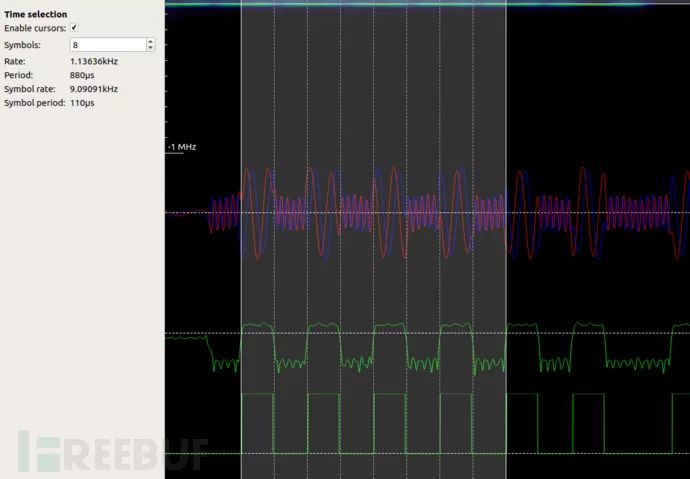Click the Enable cursors label text

tap(34, 29)
